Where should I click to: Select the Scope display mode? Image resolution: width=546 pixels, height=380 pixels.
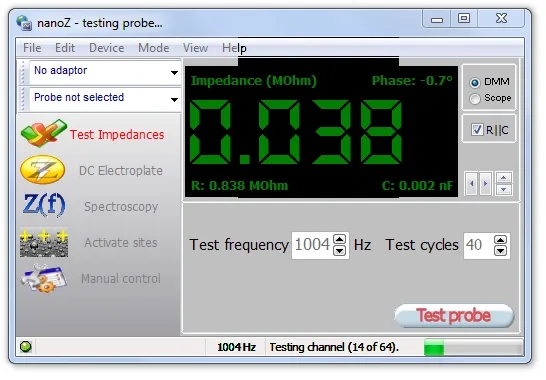[x=474, y=99]
